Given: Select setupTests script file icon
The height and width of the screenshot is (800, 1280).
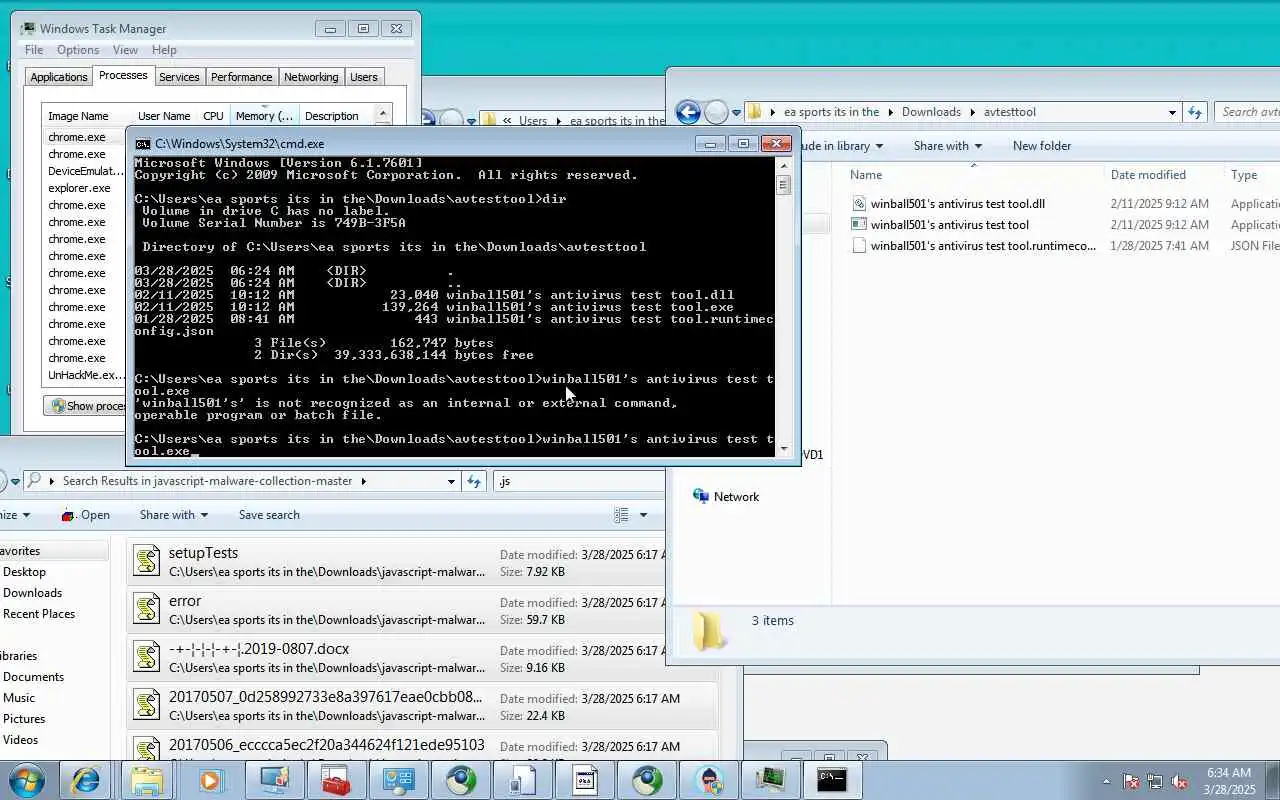Looking at the screenshot, I should pos(147,561).
